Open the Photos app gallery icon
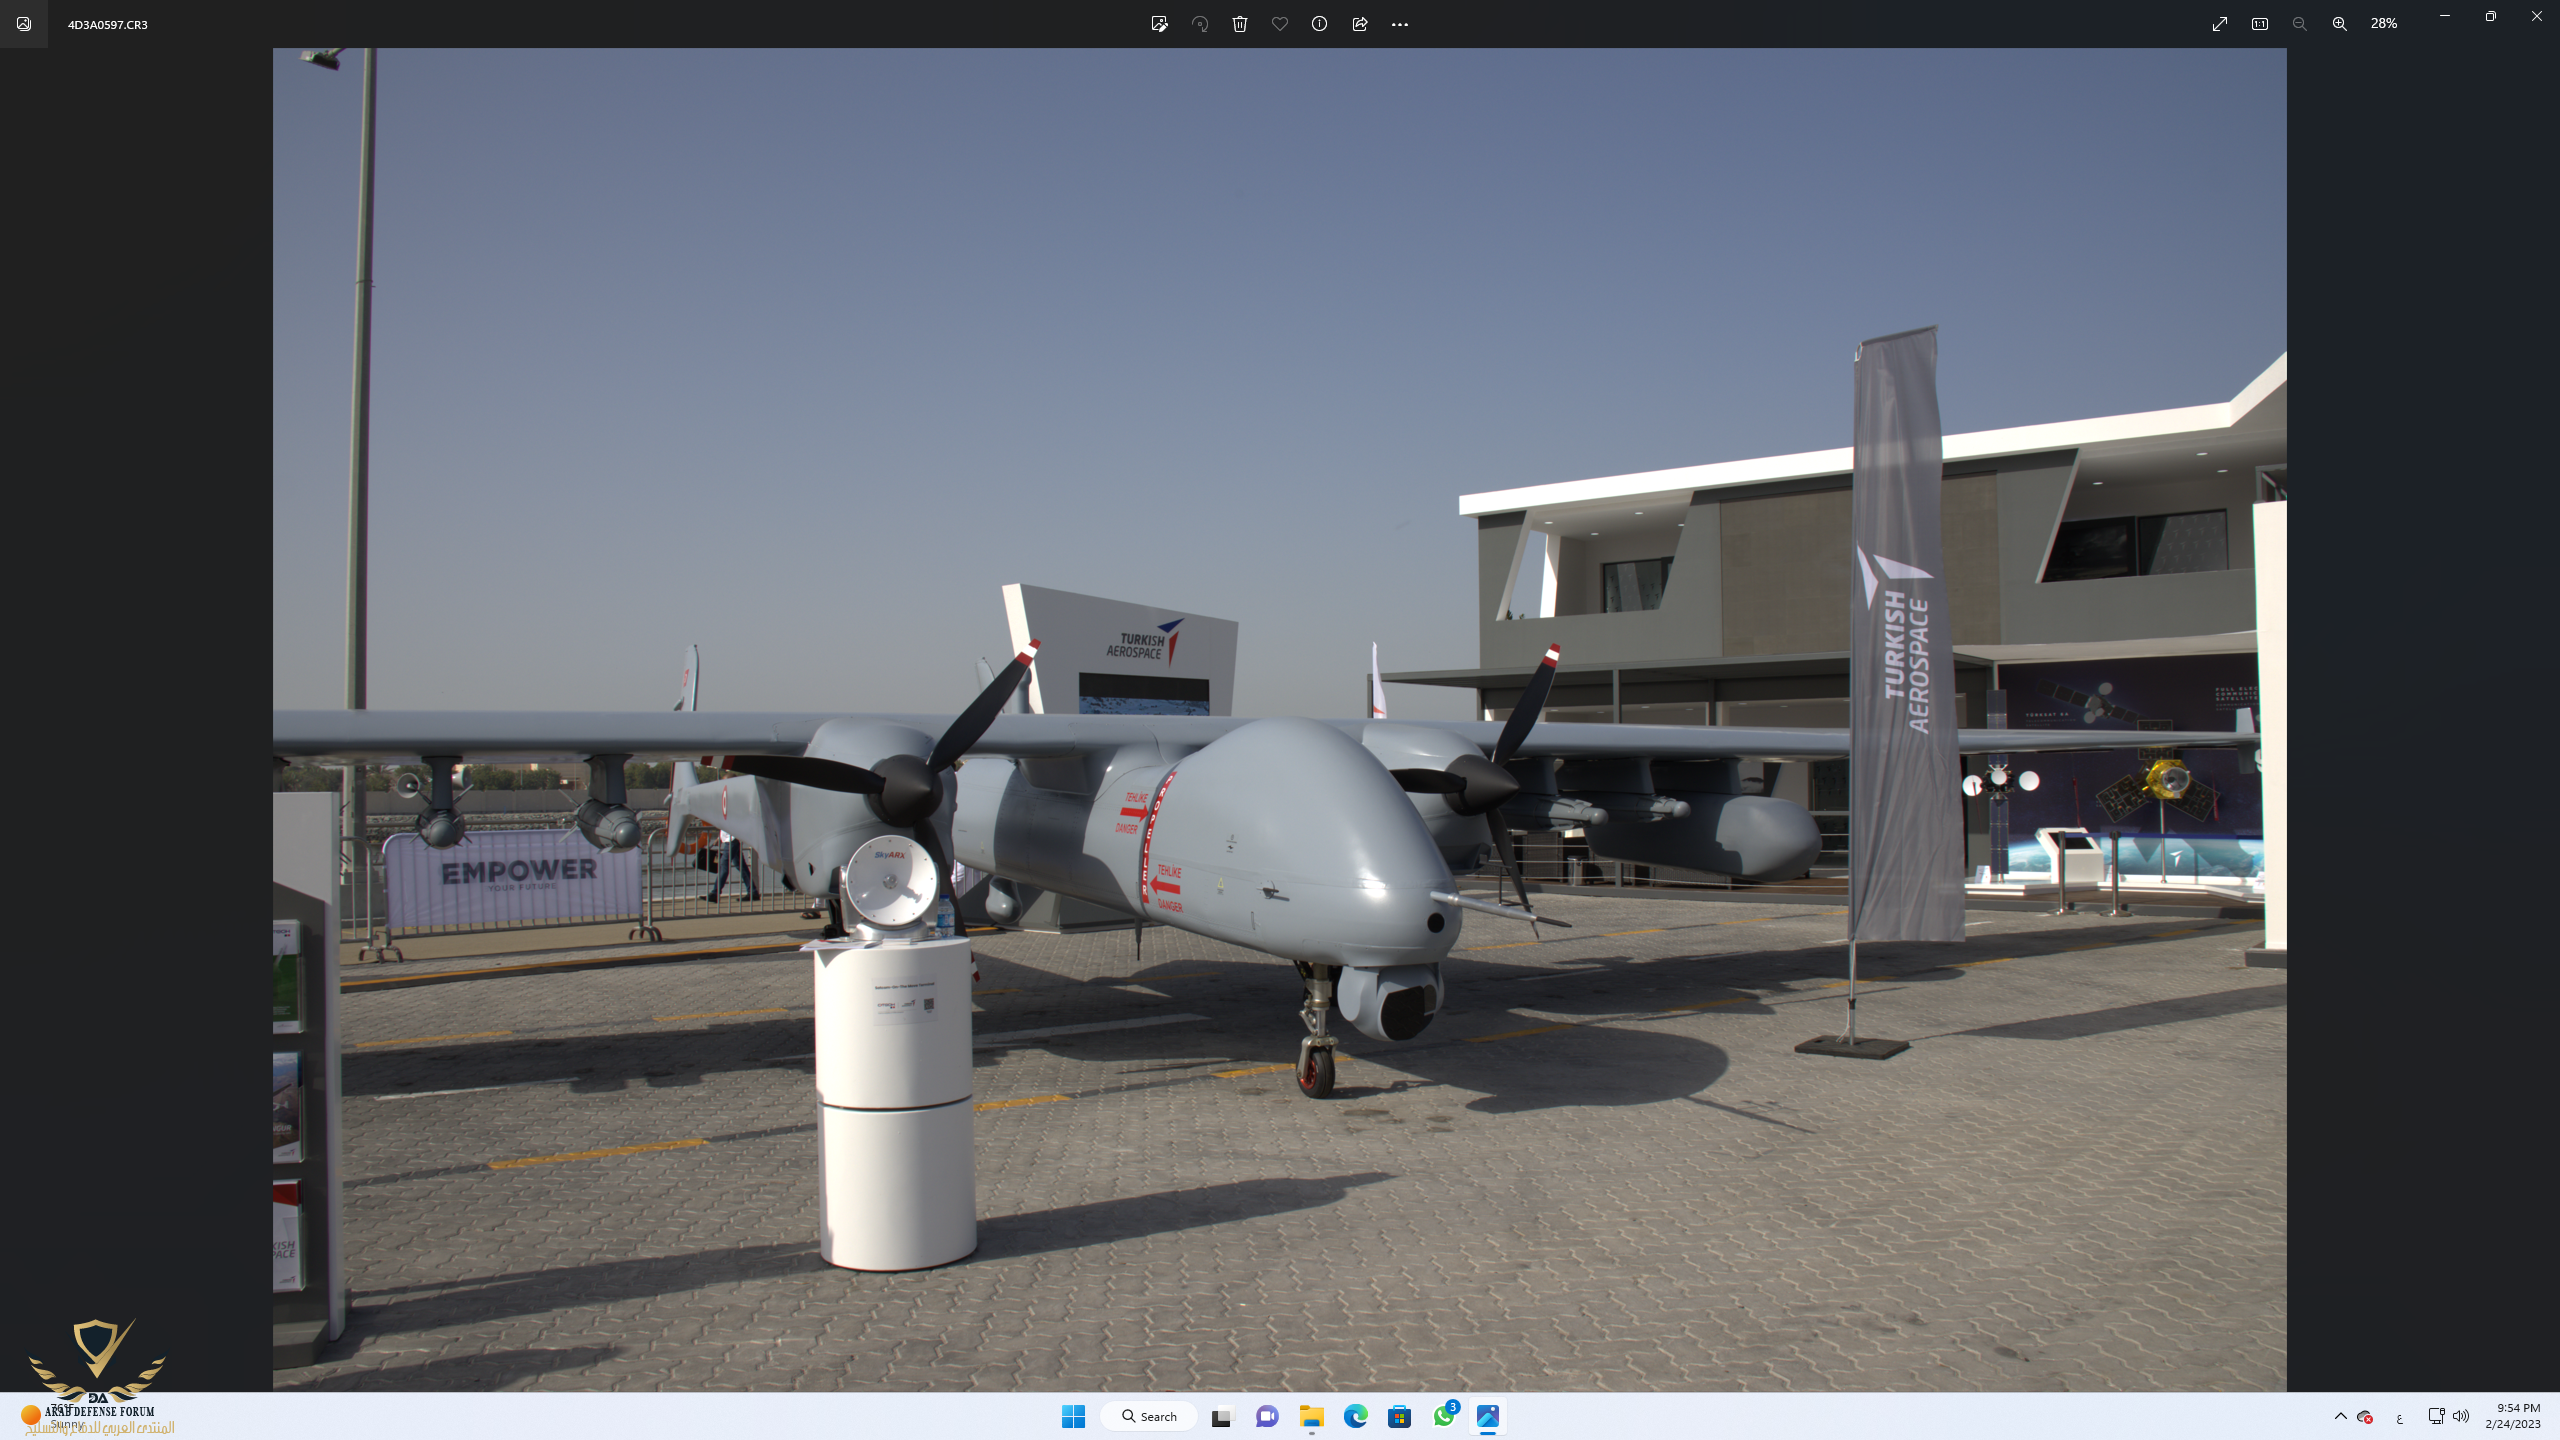Screen dimensions: 2560x1440 [x=24, y=24]
